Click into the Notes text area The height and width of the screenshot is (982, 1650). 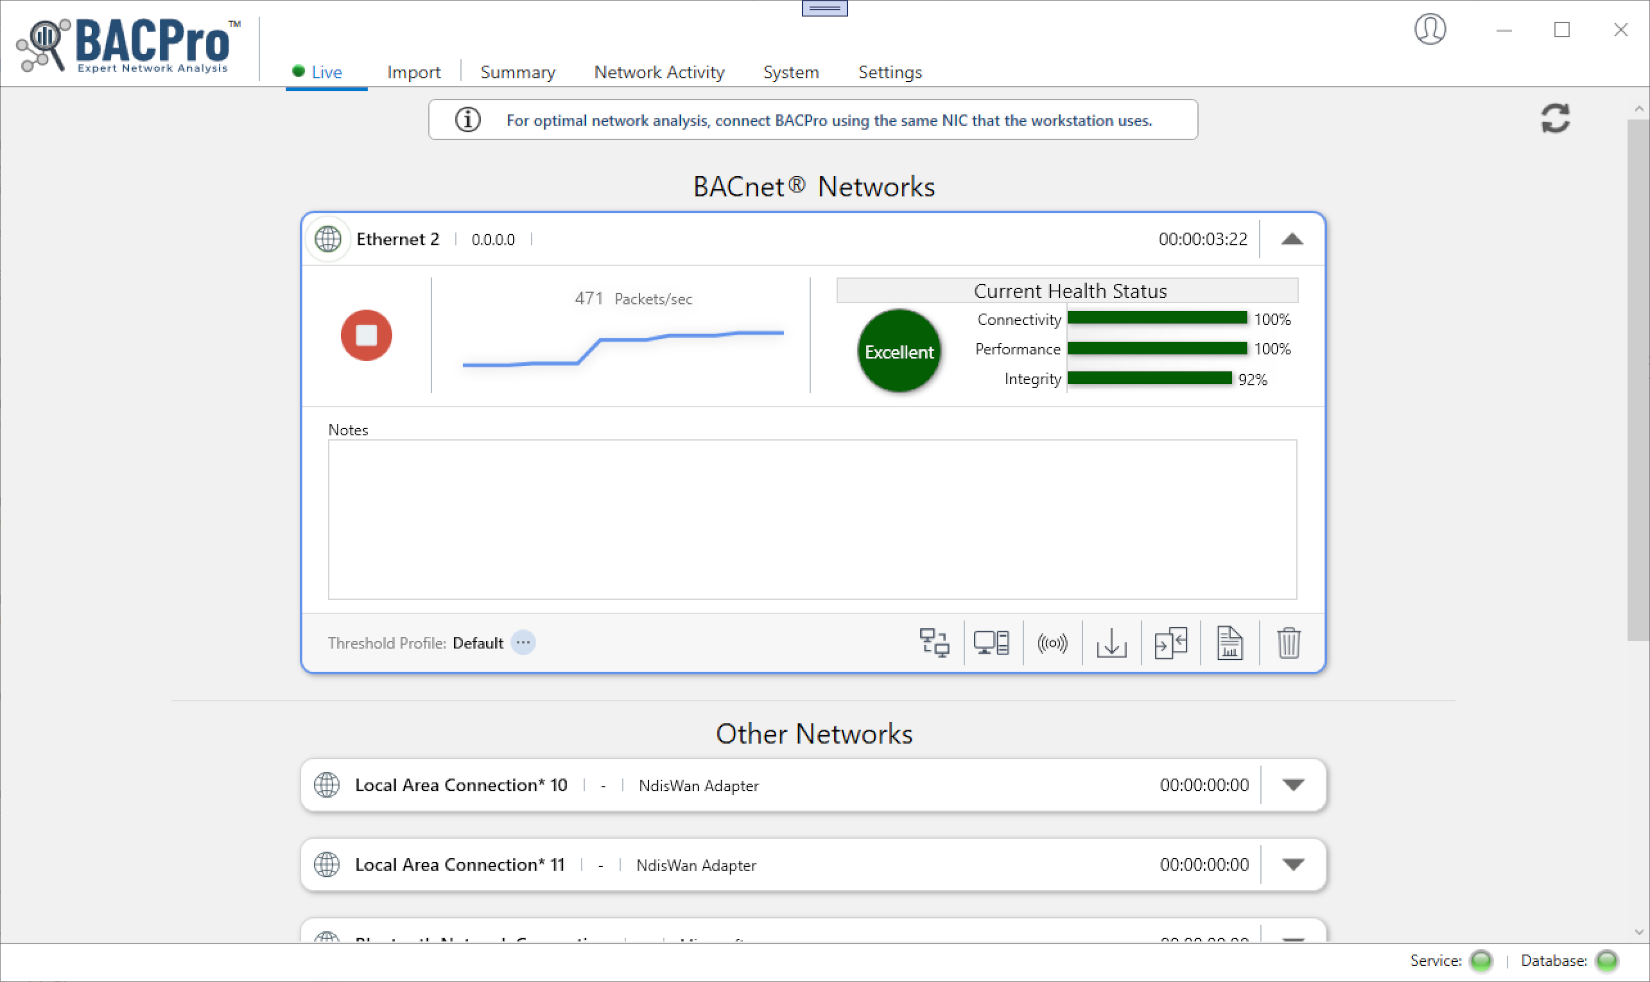[812, 520]
